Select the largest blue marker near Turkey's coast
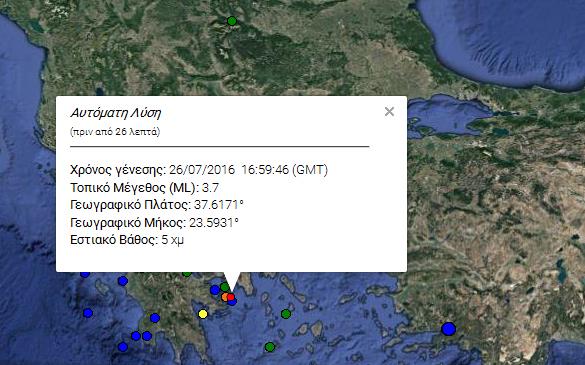 pyautogui.click(x=448, y=329)
